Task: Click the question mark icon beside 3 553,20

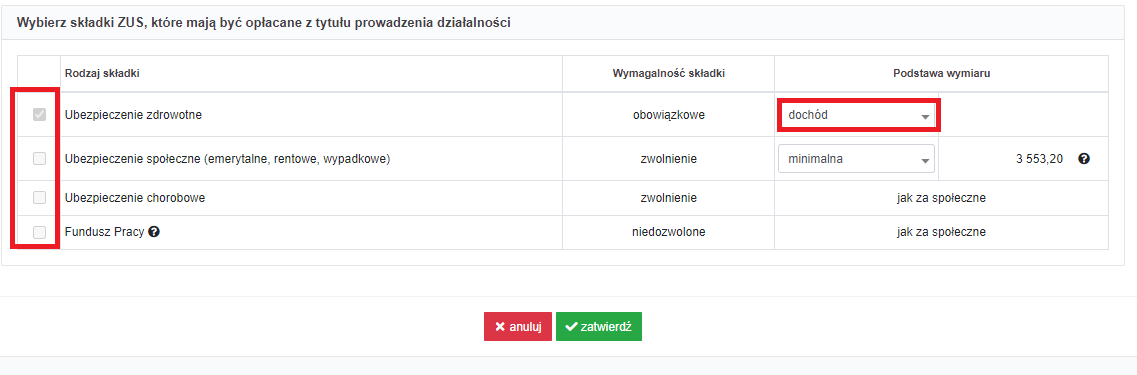Action: tap(1084, 159)
